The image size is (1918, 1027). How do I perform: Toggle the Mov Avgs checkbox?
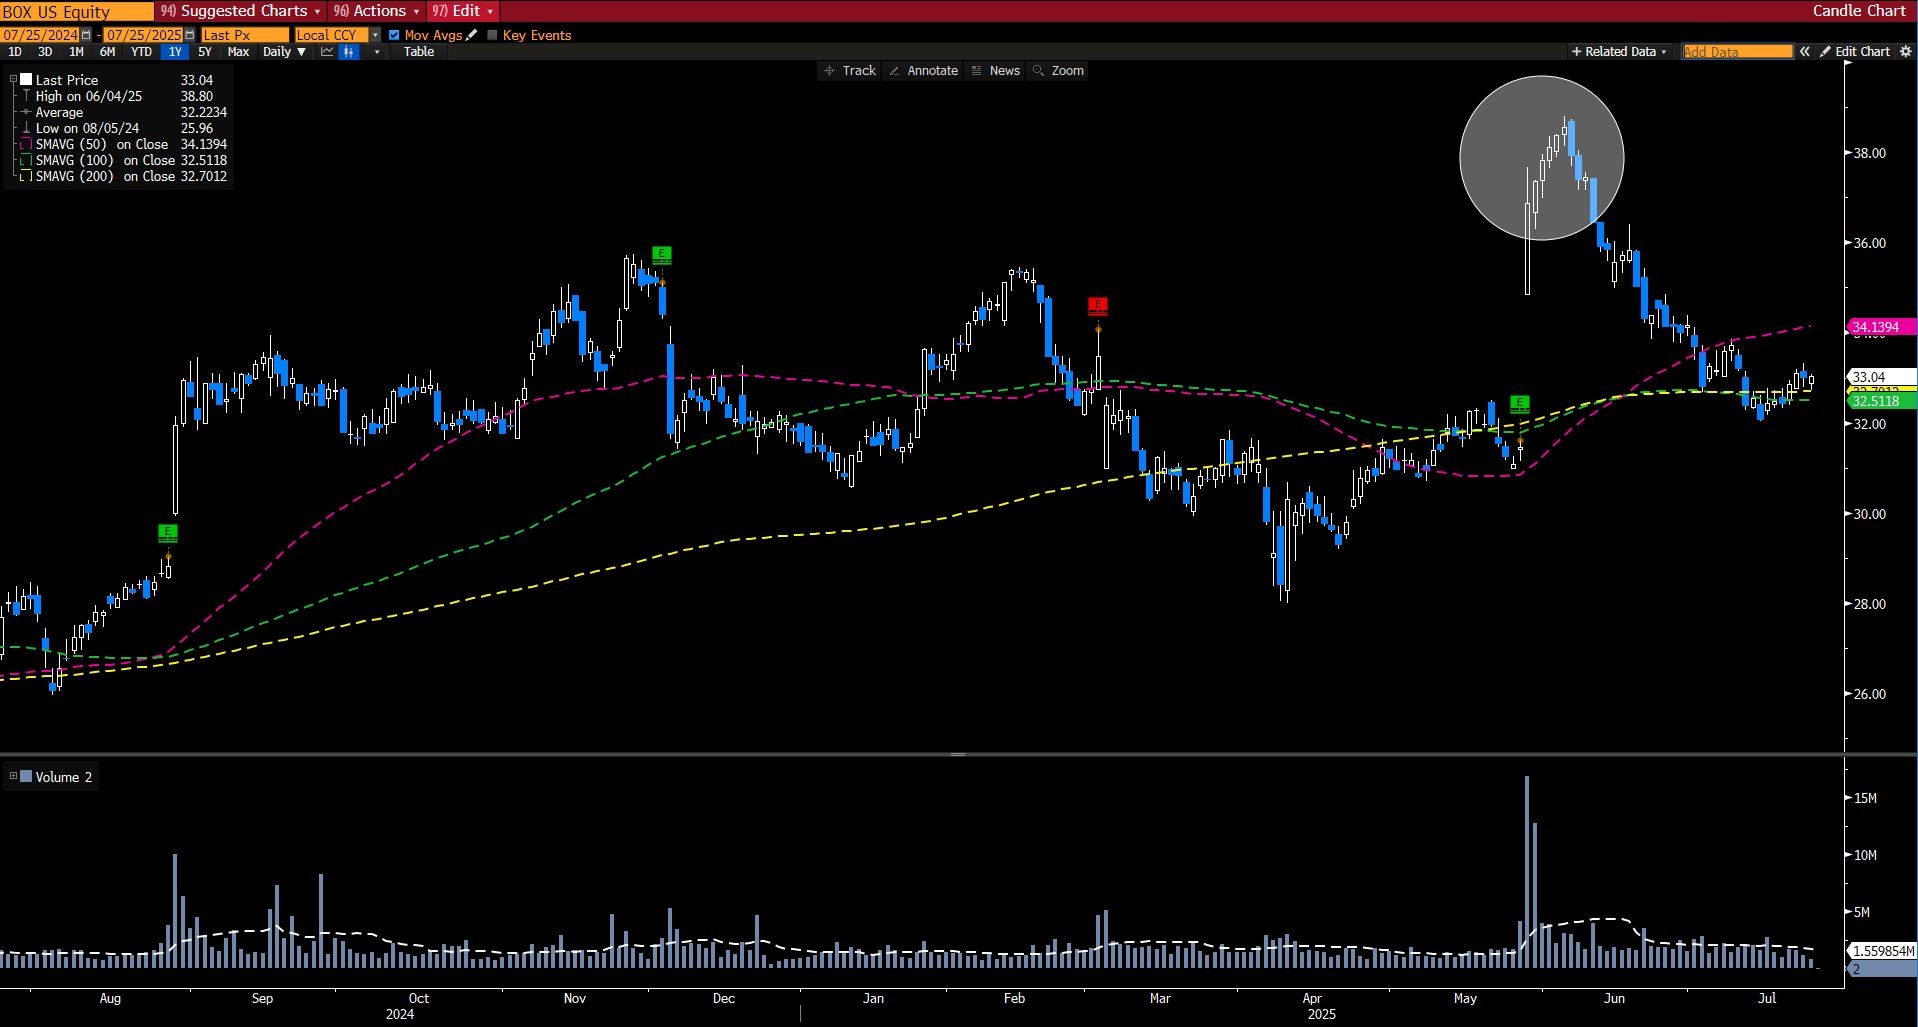394,35
